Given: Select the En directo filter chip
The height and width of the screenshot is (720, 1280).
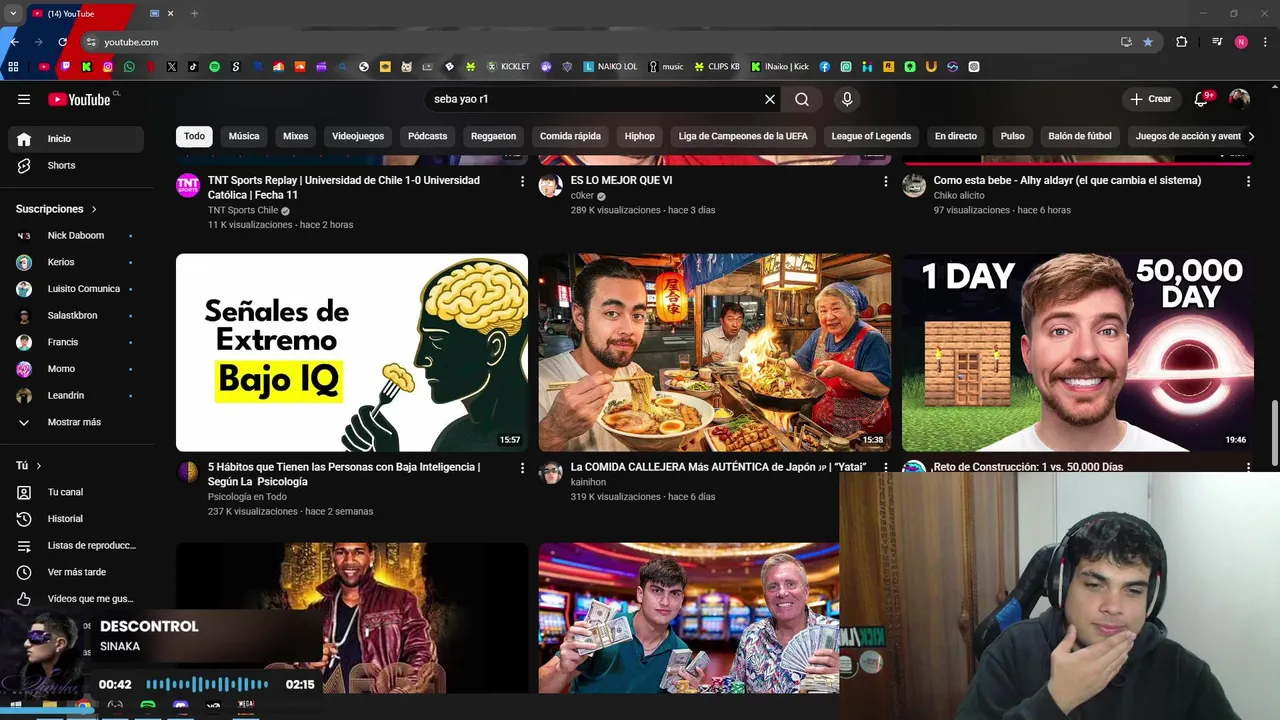Looking at the screenshot, I should pyautogui.click(x=956, y=136).
